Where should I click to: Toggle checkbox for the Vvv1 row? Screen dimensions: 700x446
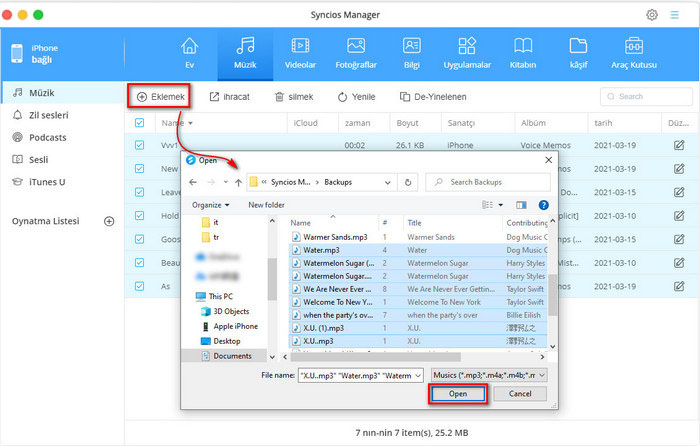click(x=139, y=145)
